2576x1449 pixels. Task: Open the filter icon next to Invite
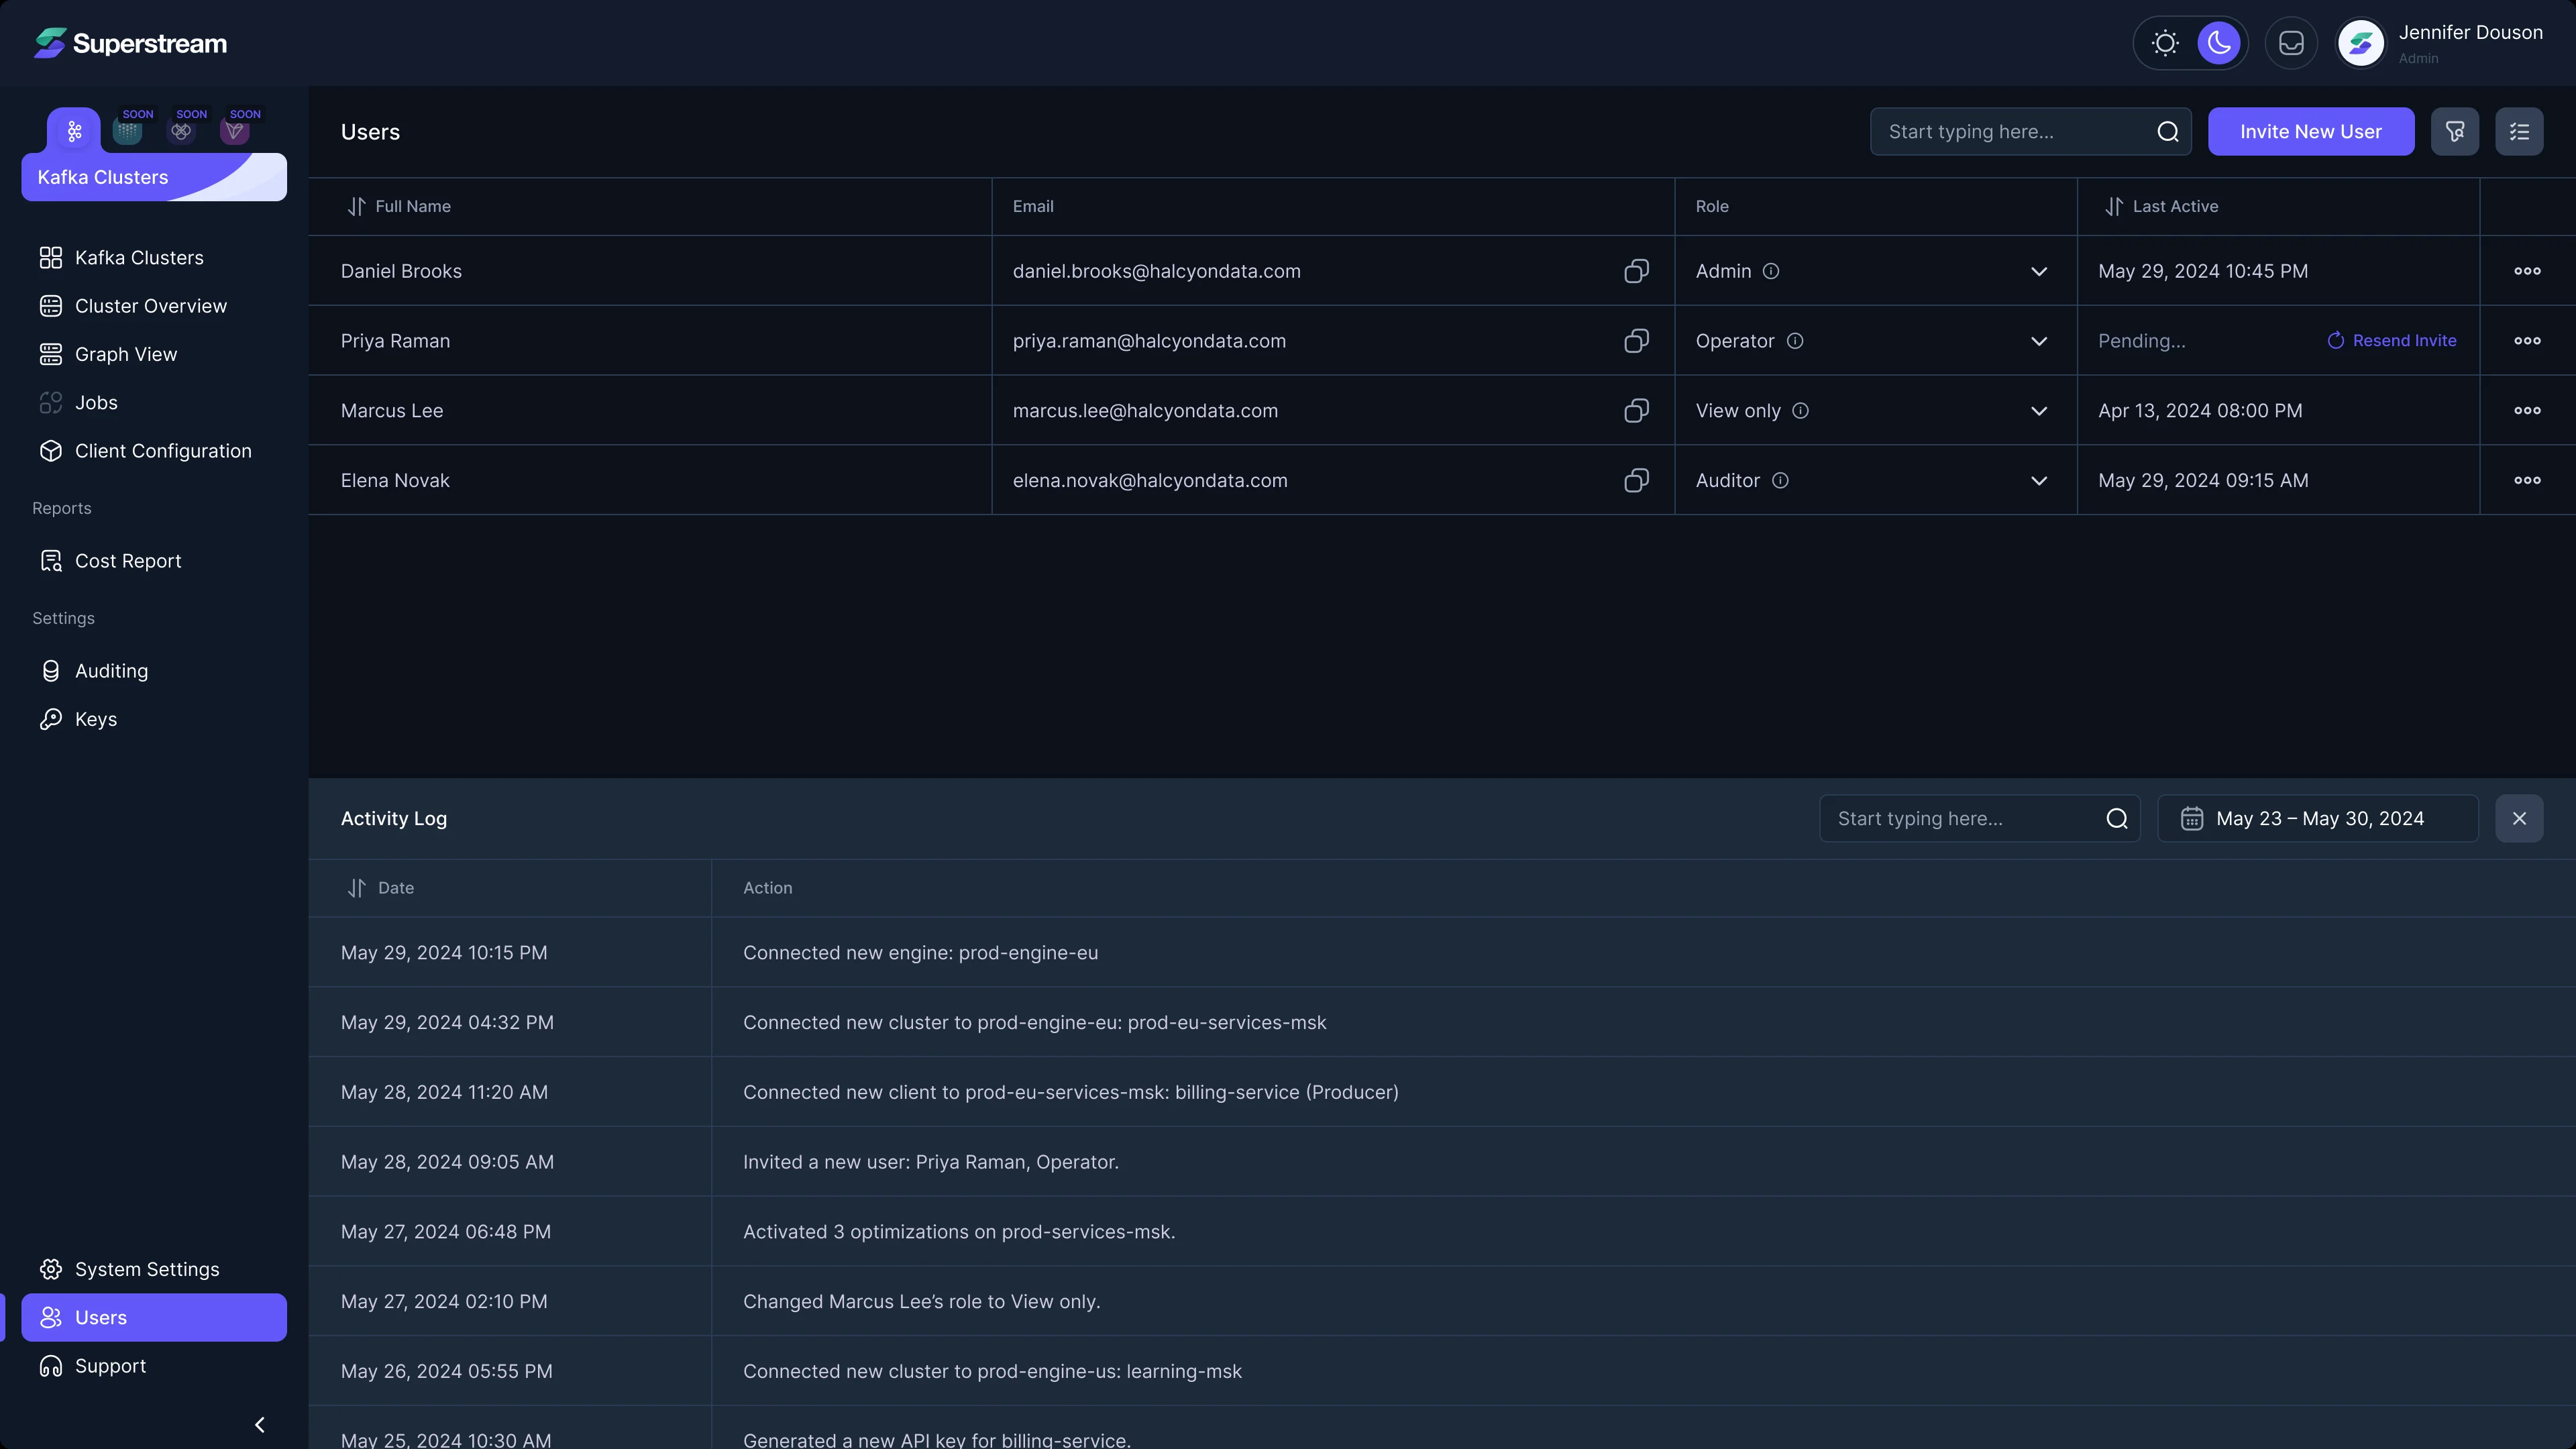2454,132
